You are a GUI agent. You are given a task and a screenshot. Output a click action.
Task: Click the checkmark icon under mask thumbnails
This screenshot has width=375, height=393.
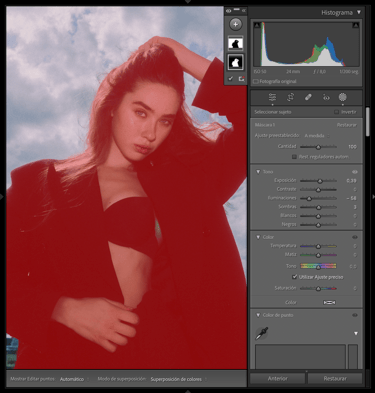[230, 79]
